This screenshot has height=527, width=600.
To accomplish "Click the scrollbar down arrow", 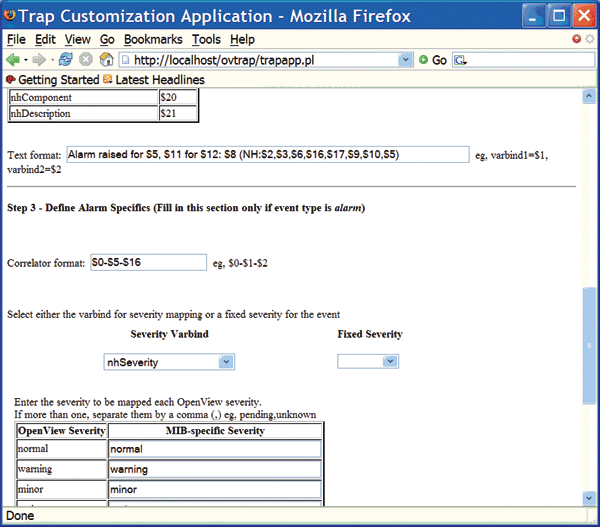I will pyautogui.click(x=589, y=497).
